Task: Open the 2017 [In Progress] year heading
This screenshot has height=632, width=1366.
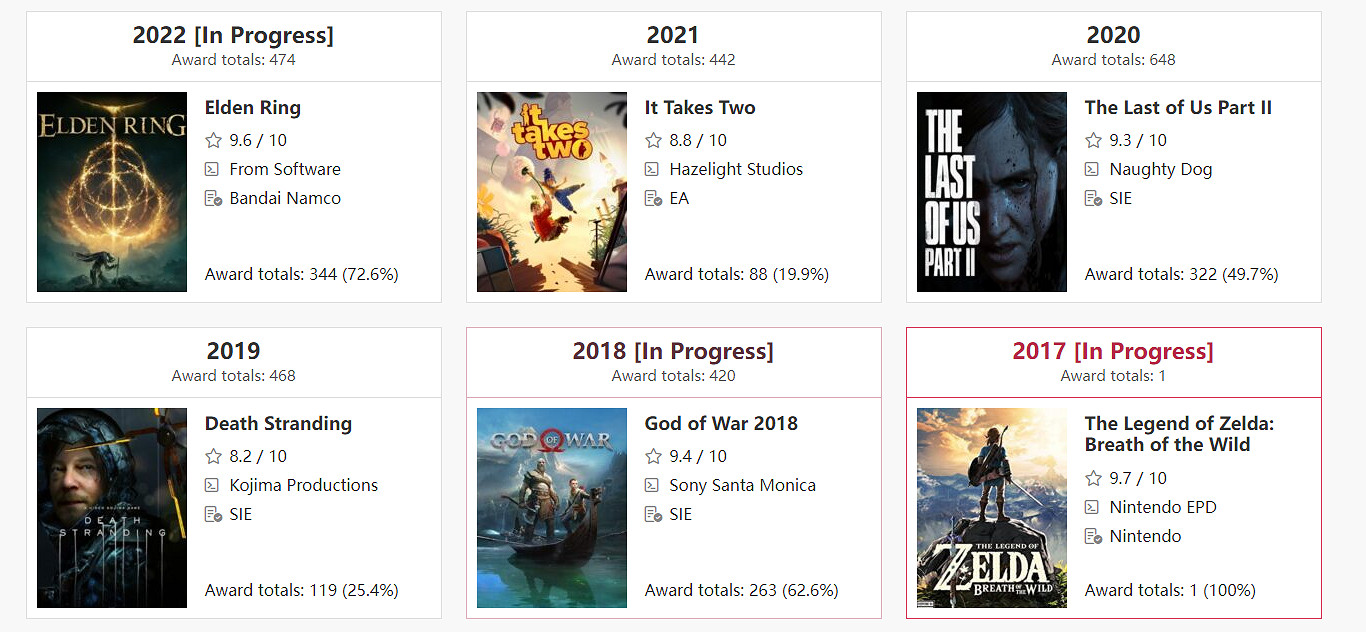Action: [1113, 351]
